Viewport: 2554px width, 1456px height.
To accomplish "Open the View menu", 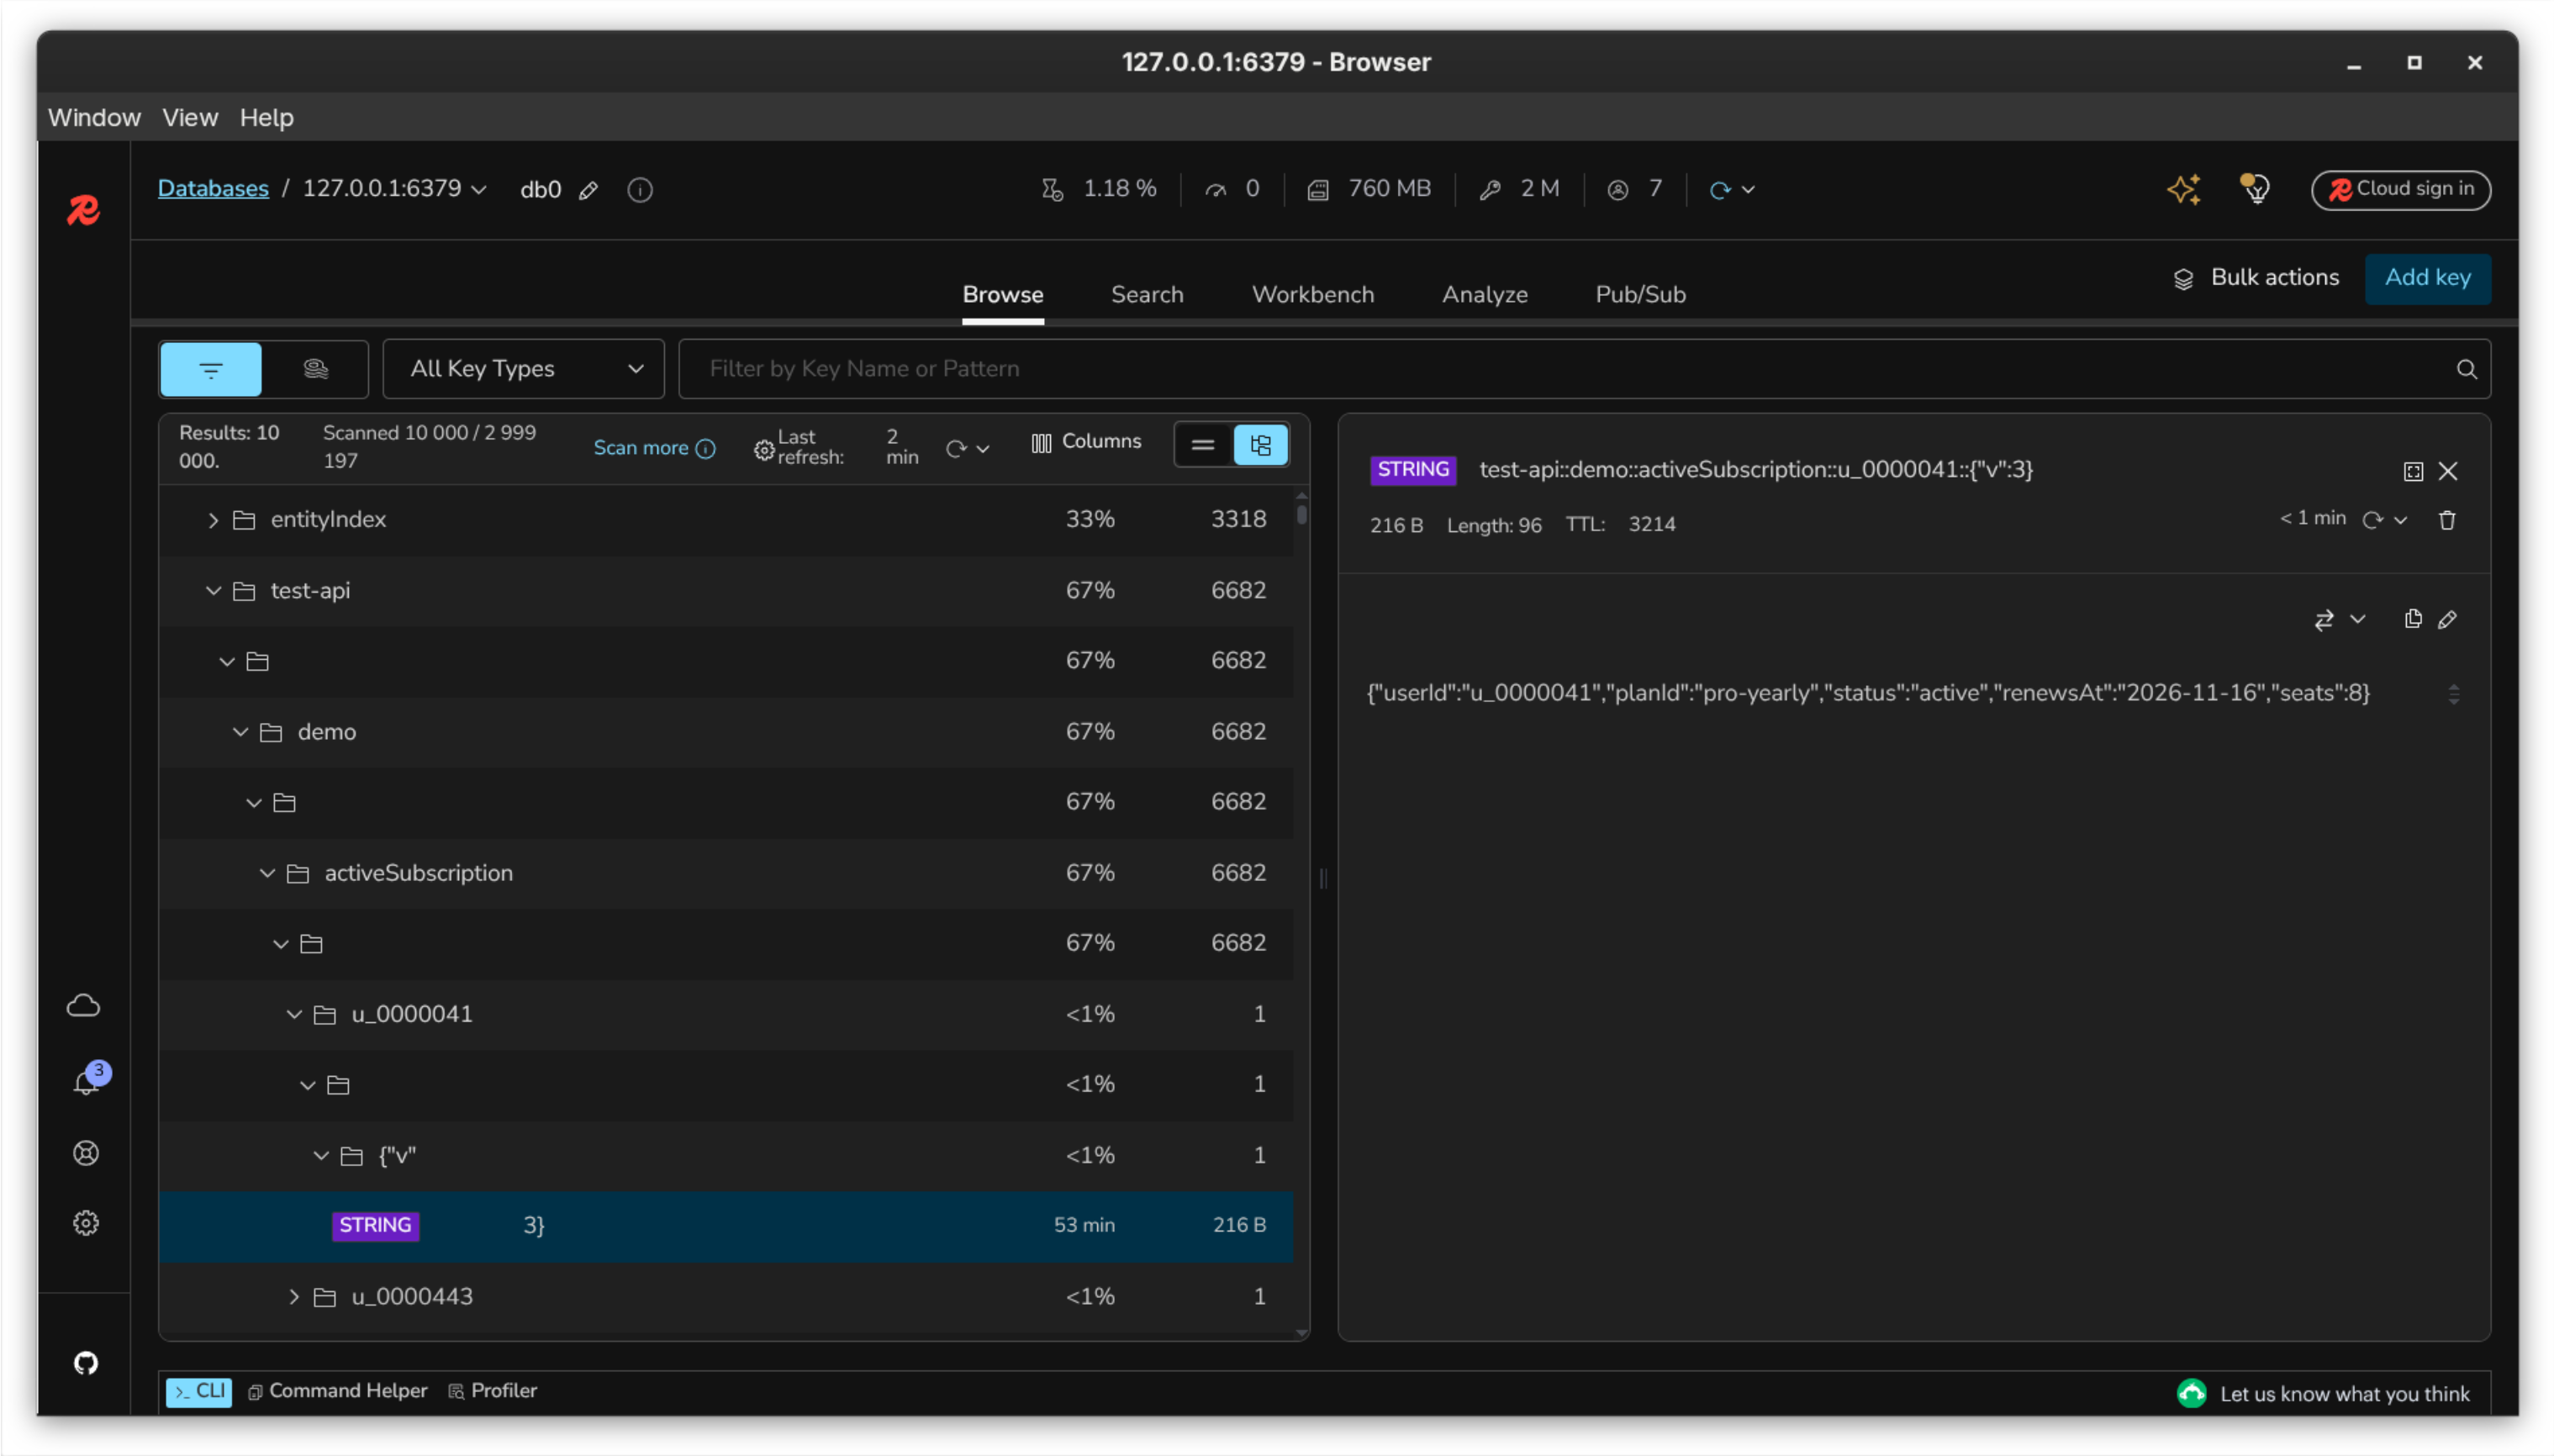I will (190, 117).
